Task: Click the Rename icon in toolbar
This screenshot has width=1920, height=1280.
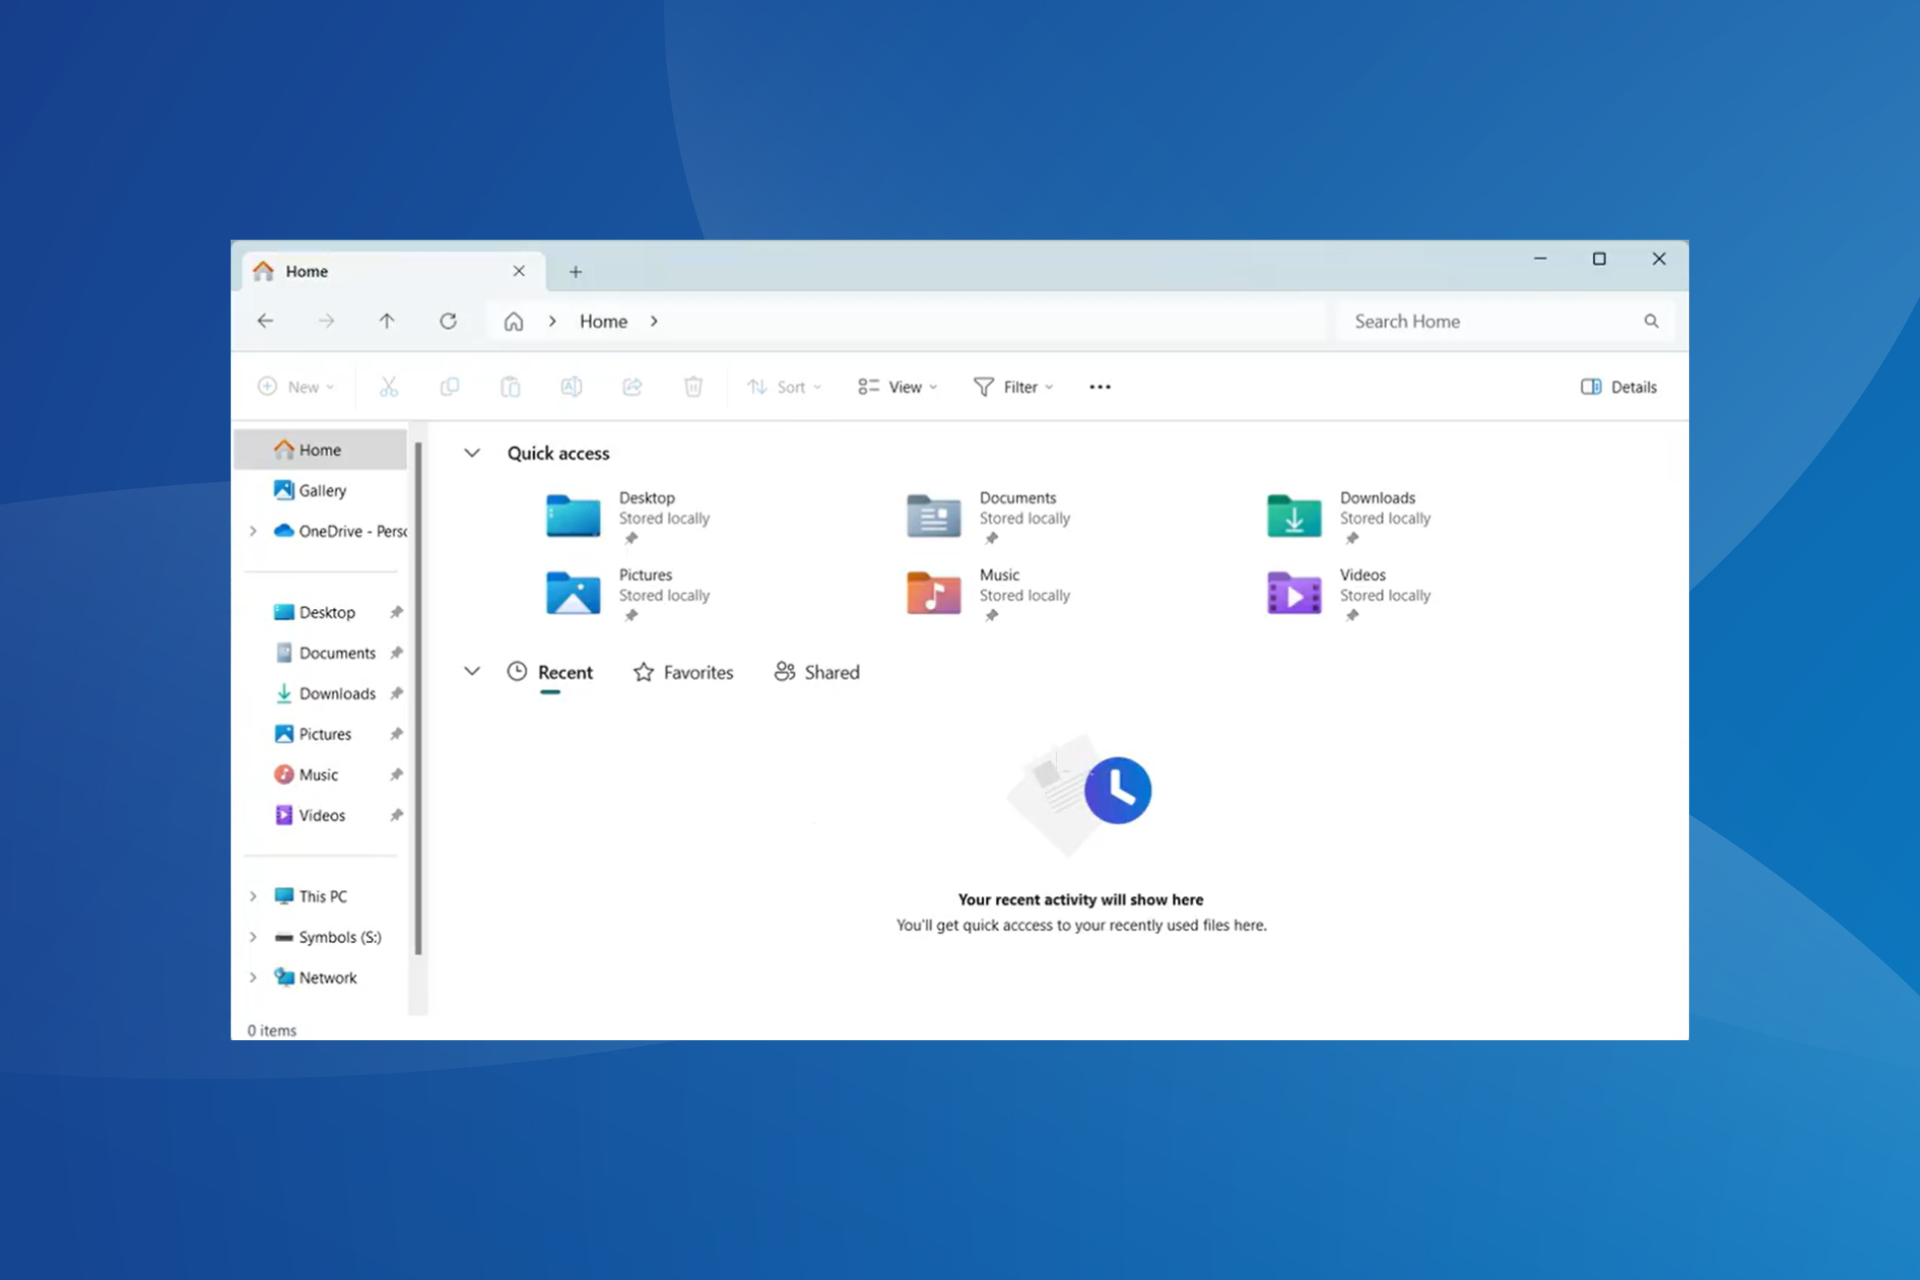Action: click(571, 387)
